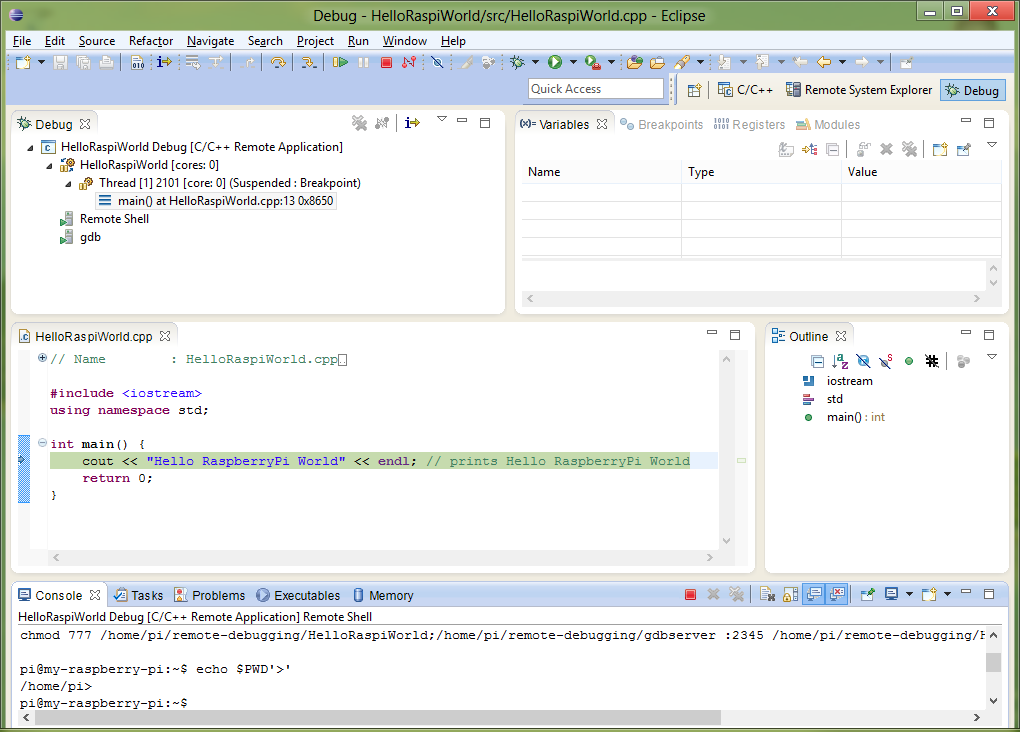
Task: Select the Debug perspective button
Action: click(973, 90)
